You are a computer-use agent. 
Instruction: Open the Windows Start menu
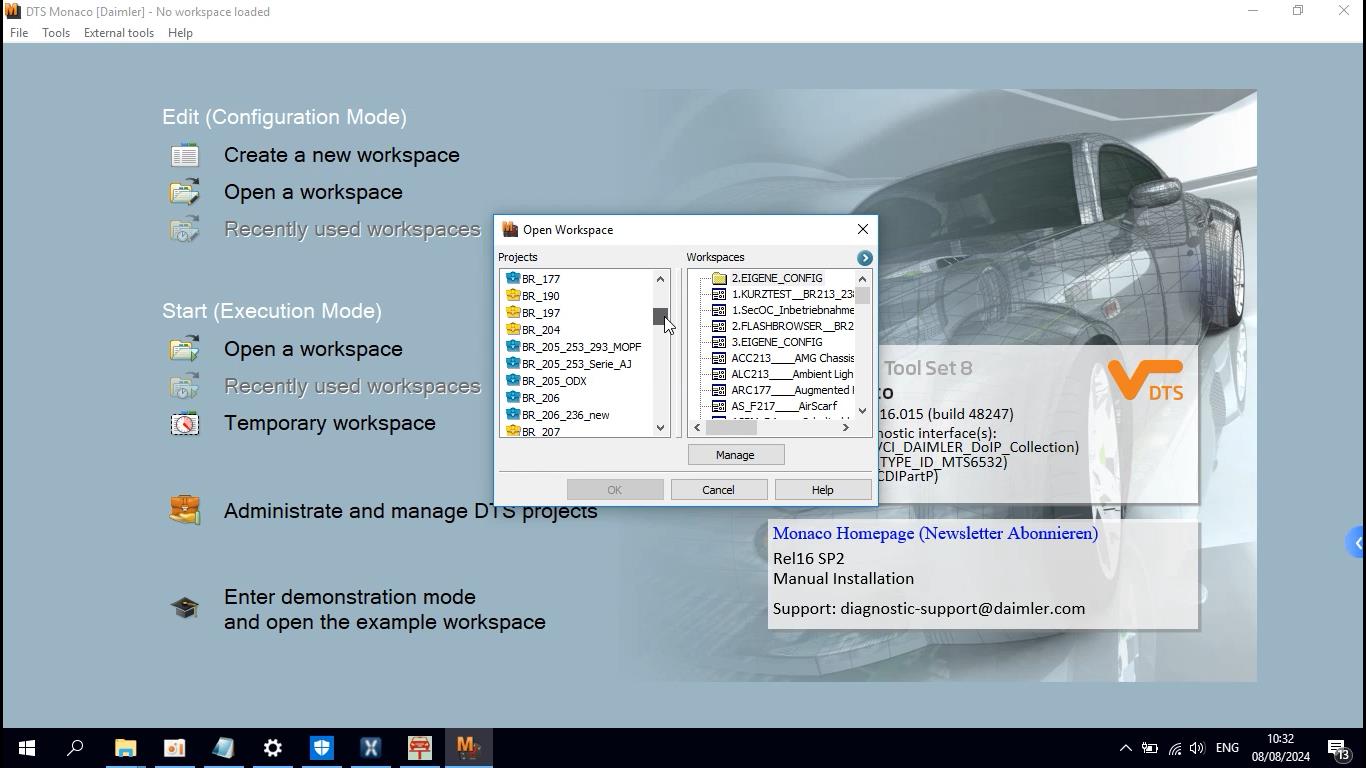tap(26, 748)
